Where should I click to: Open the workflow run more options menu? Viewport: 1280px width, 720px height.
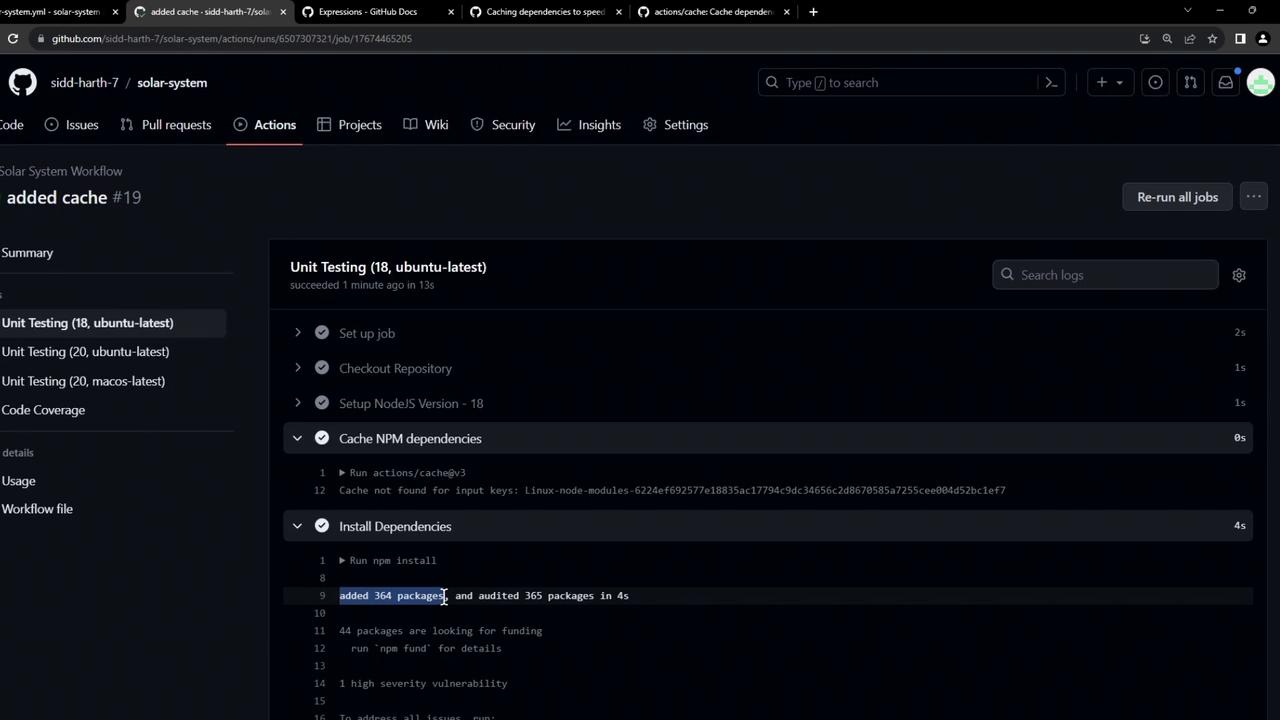(1253, 197)
